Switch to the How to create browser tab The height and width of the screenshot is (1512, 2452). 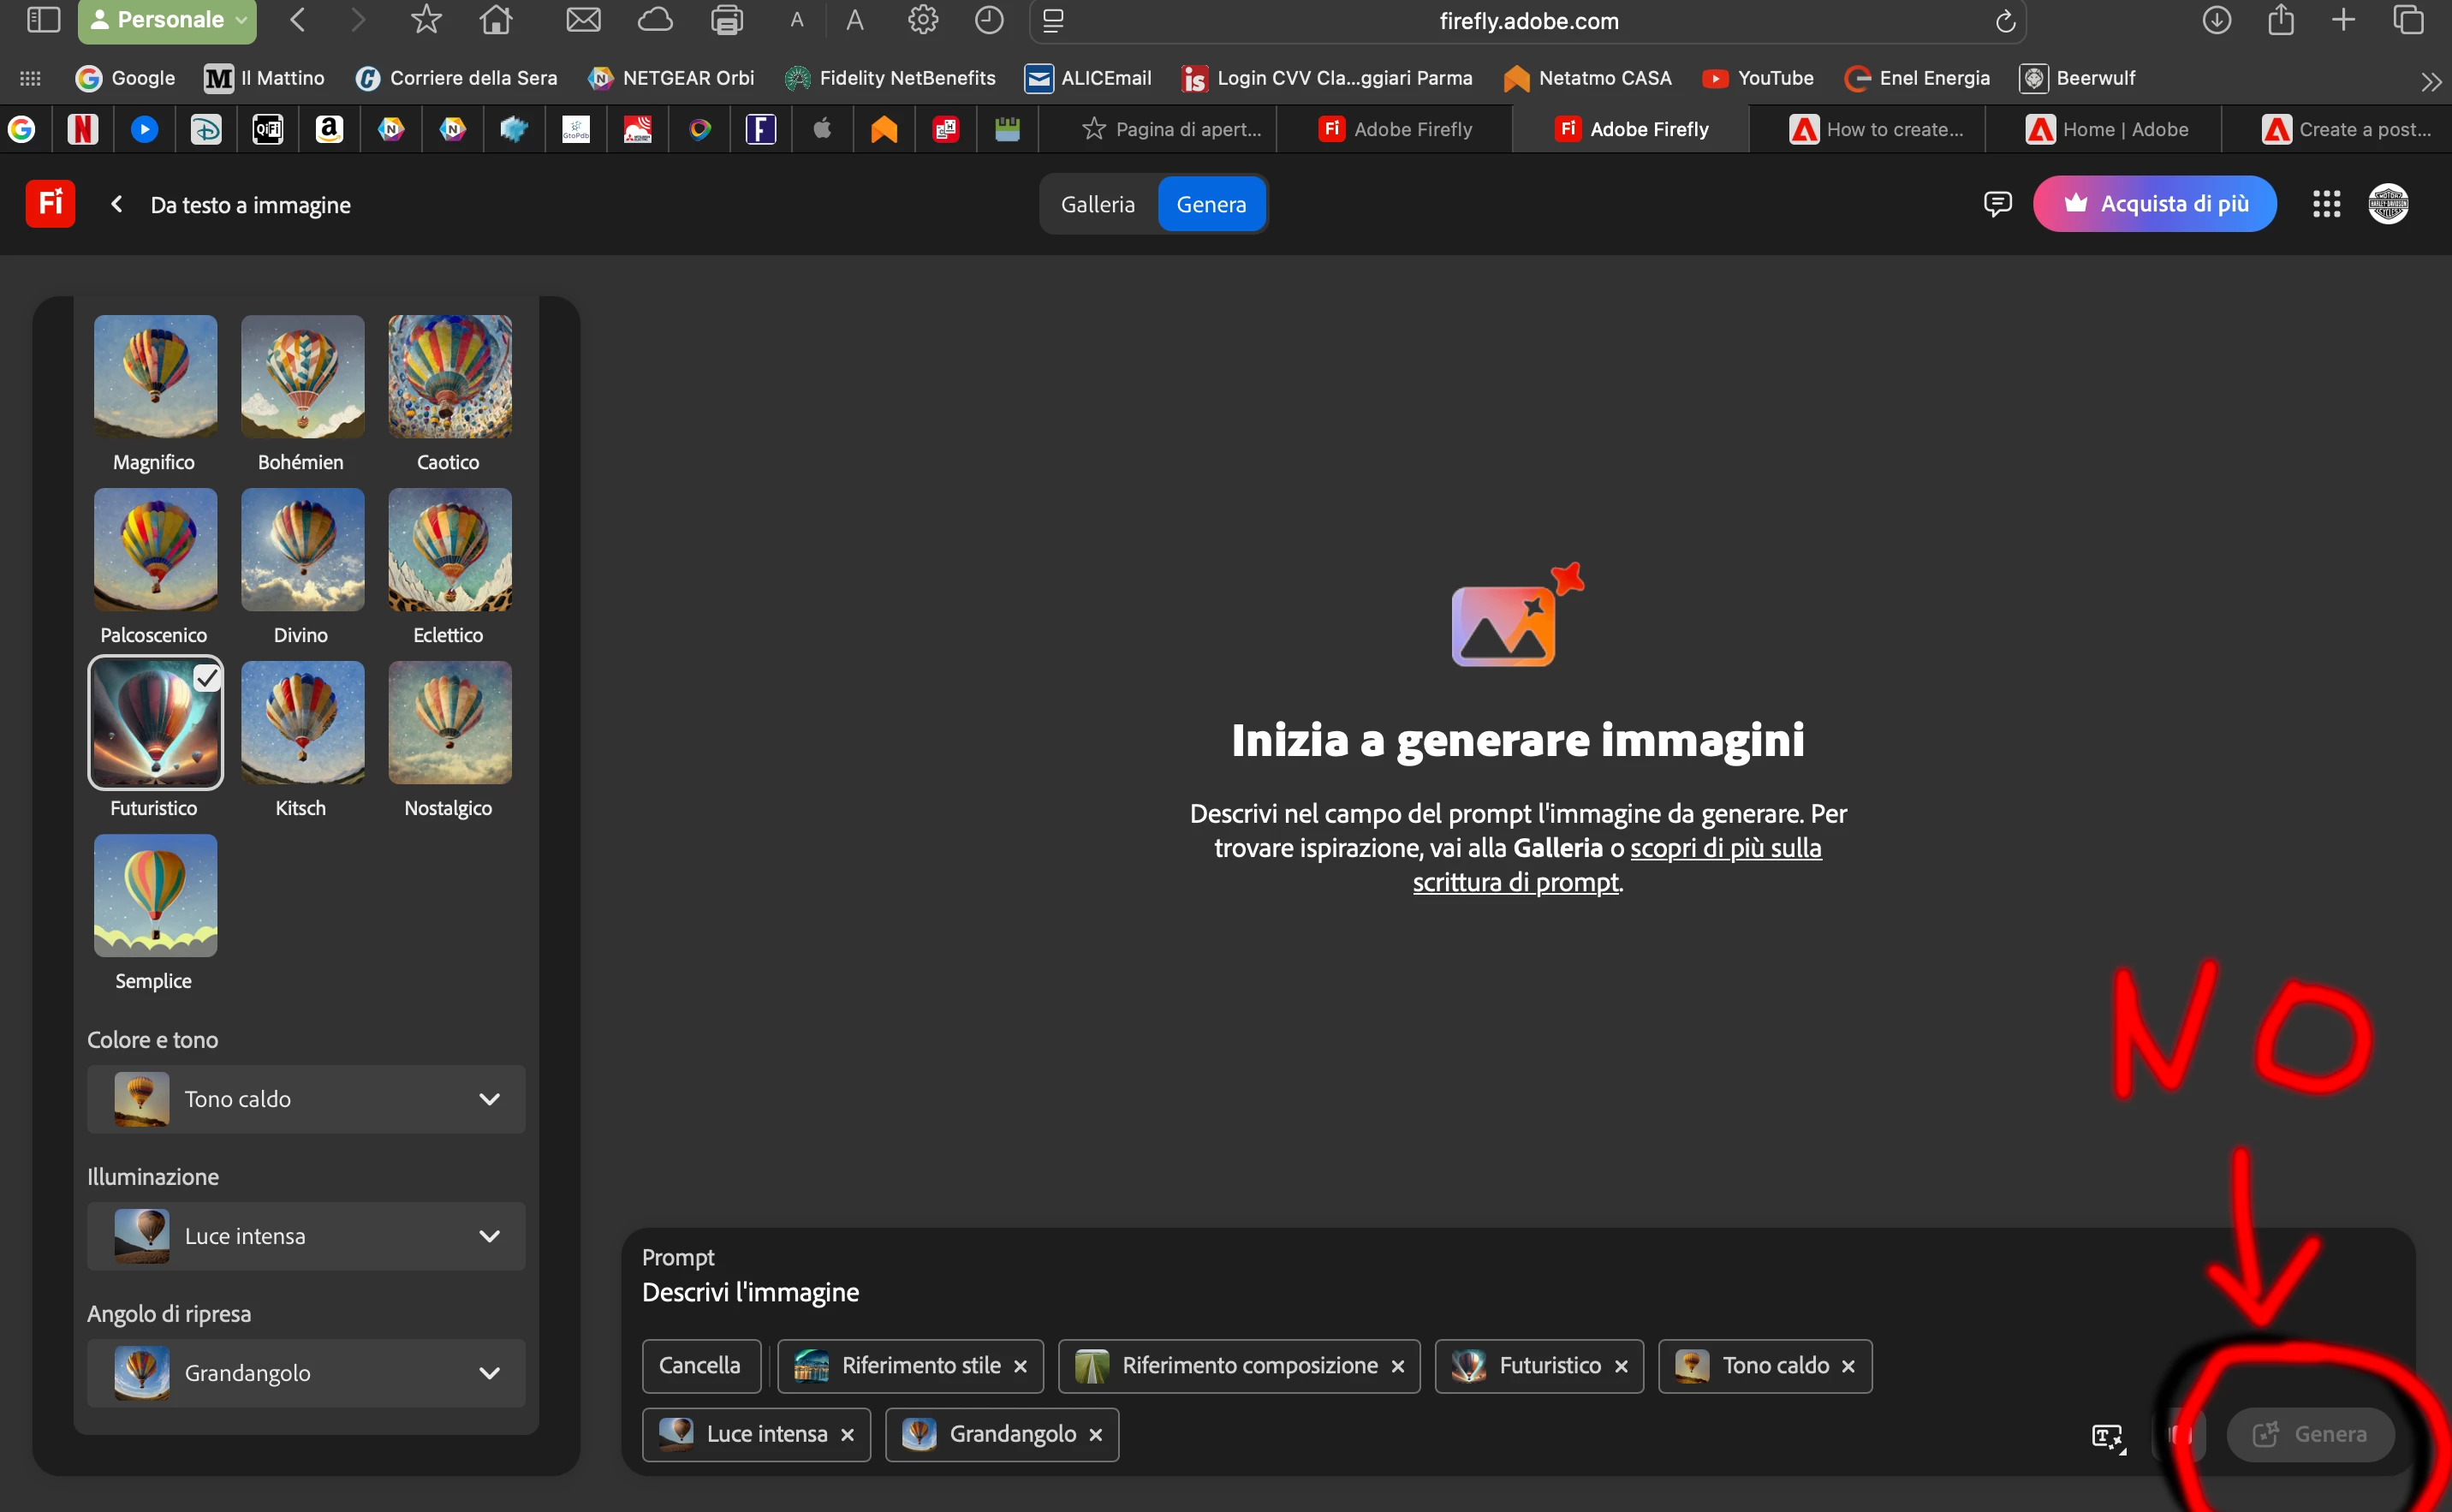coord(1877,129)
